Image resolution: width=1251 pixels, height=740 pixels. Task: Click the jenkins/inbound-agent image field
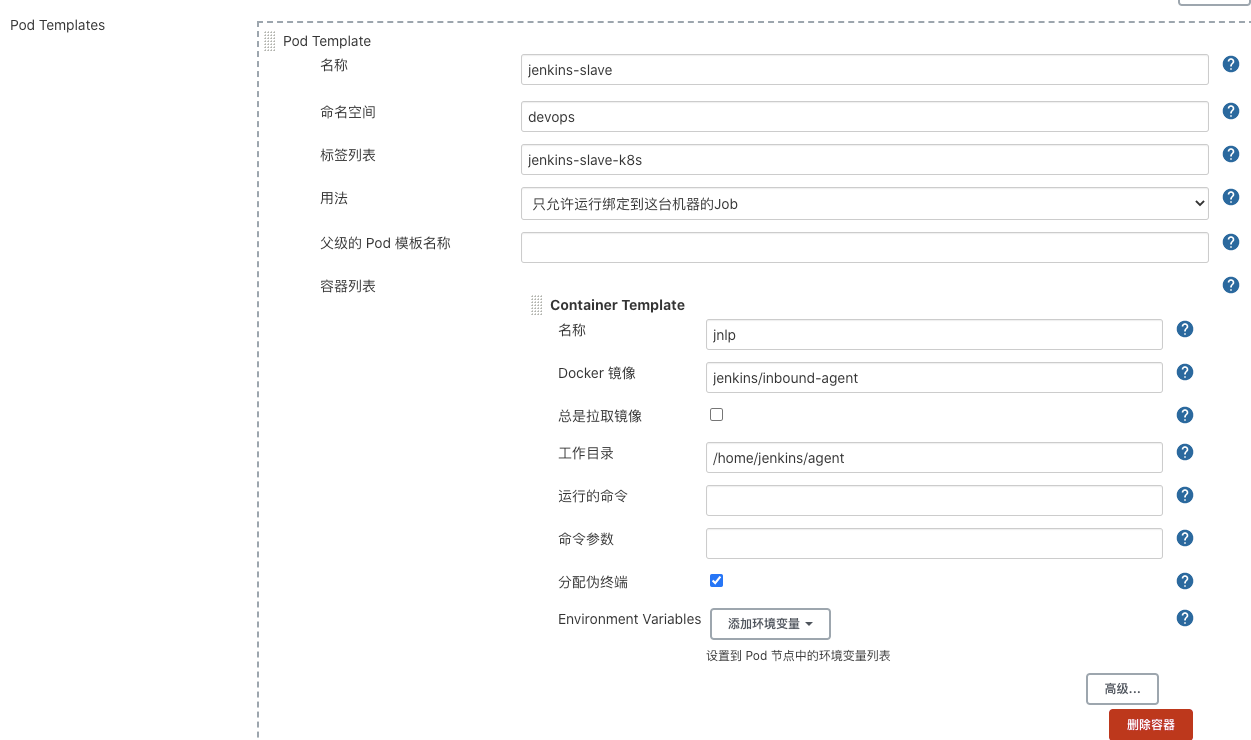pos(934,377)
